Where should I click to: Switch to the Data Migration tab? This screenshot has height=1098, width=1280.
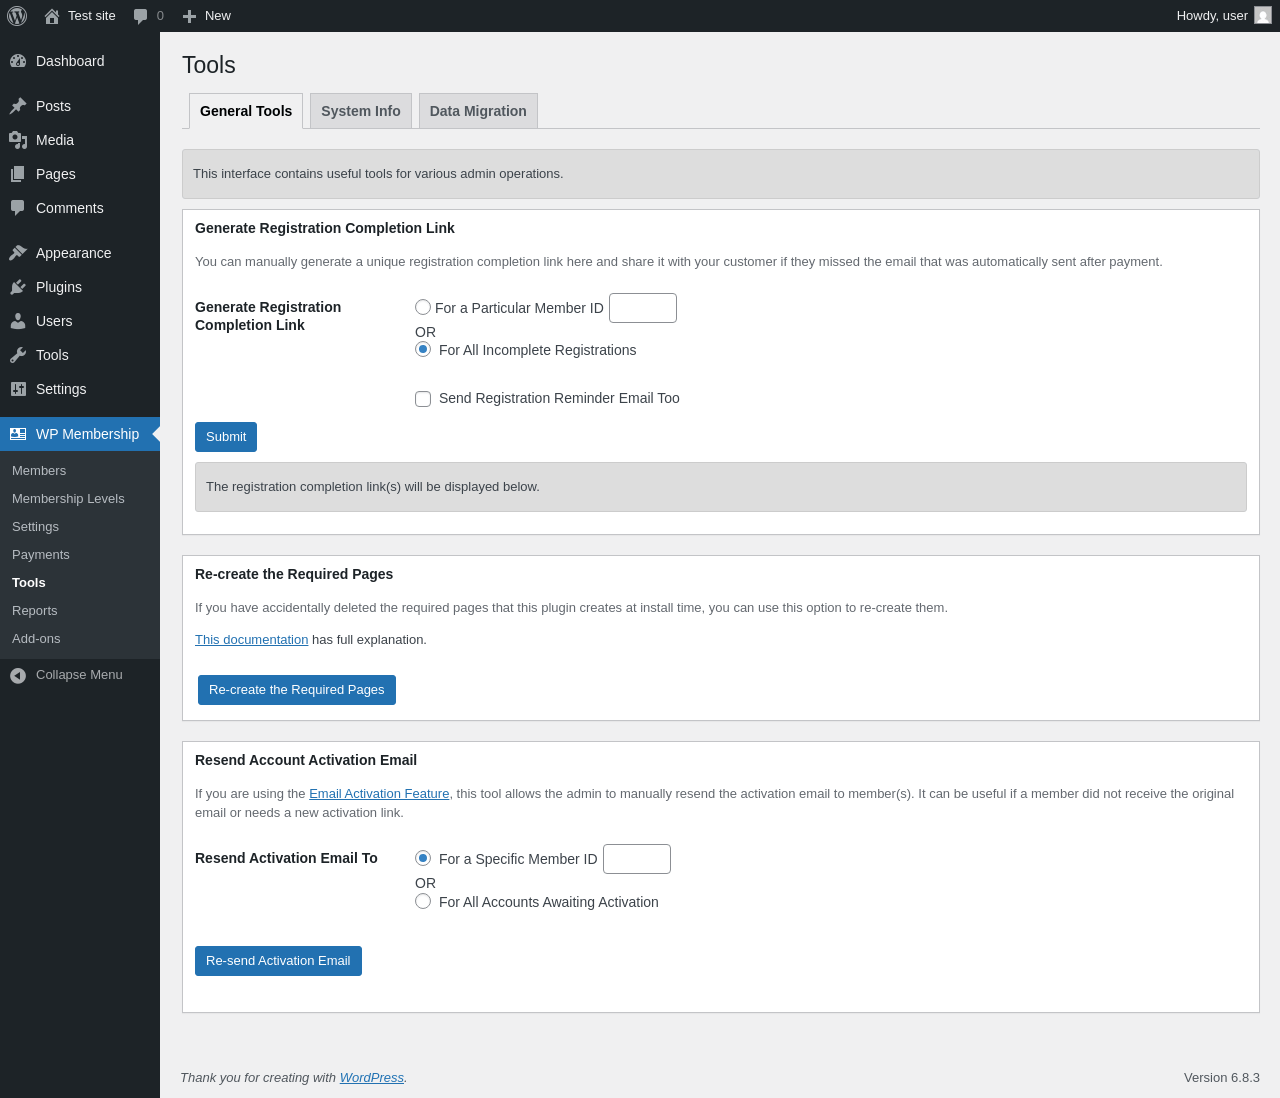pos(478,111)
